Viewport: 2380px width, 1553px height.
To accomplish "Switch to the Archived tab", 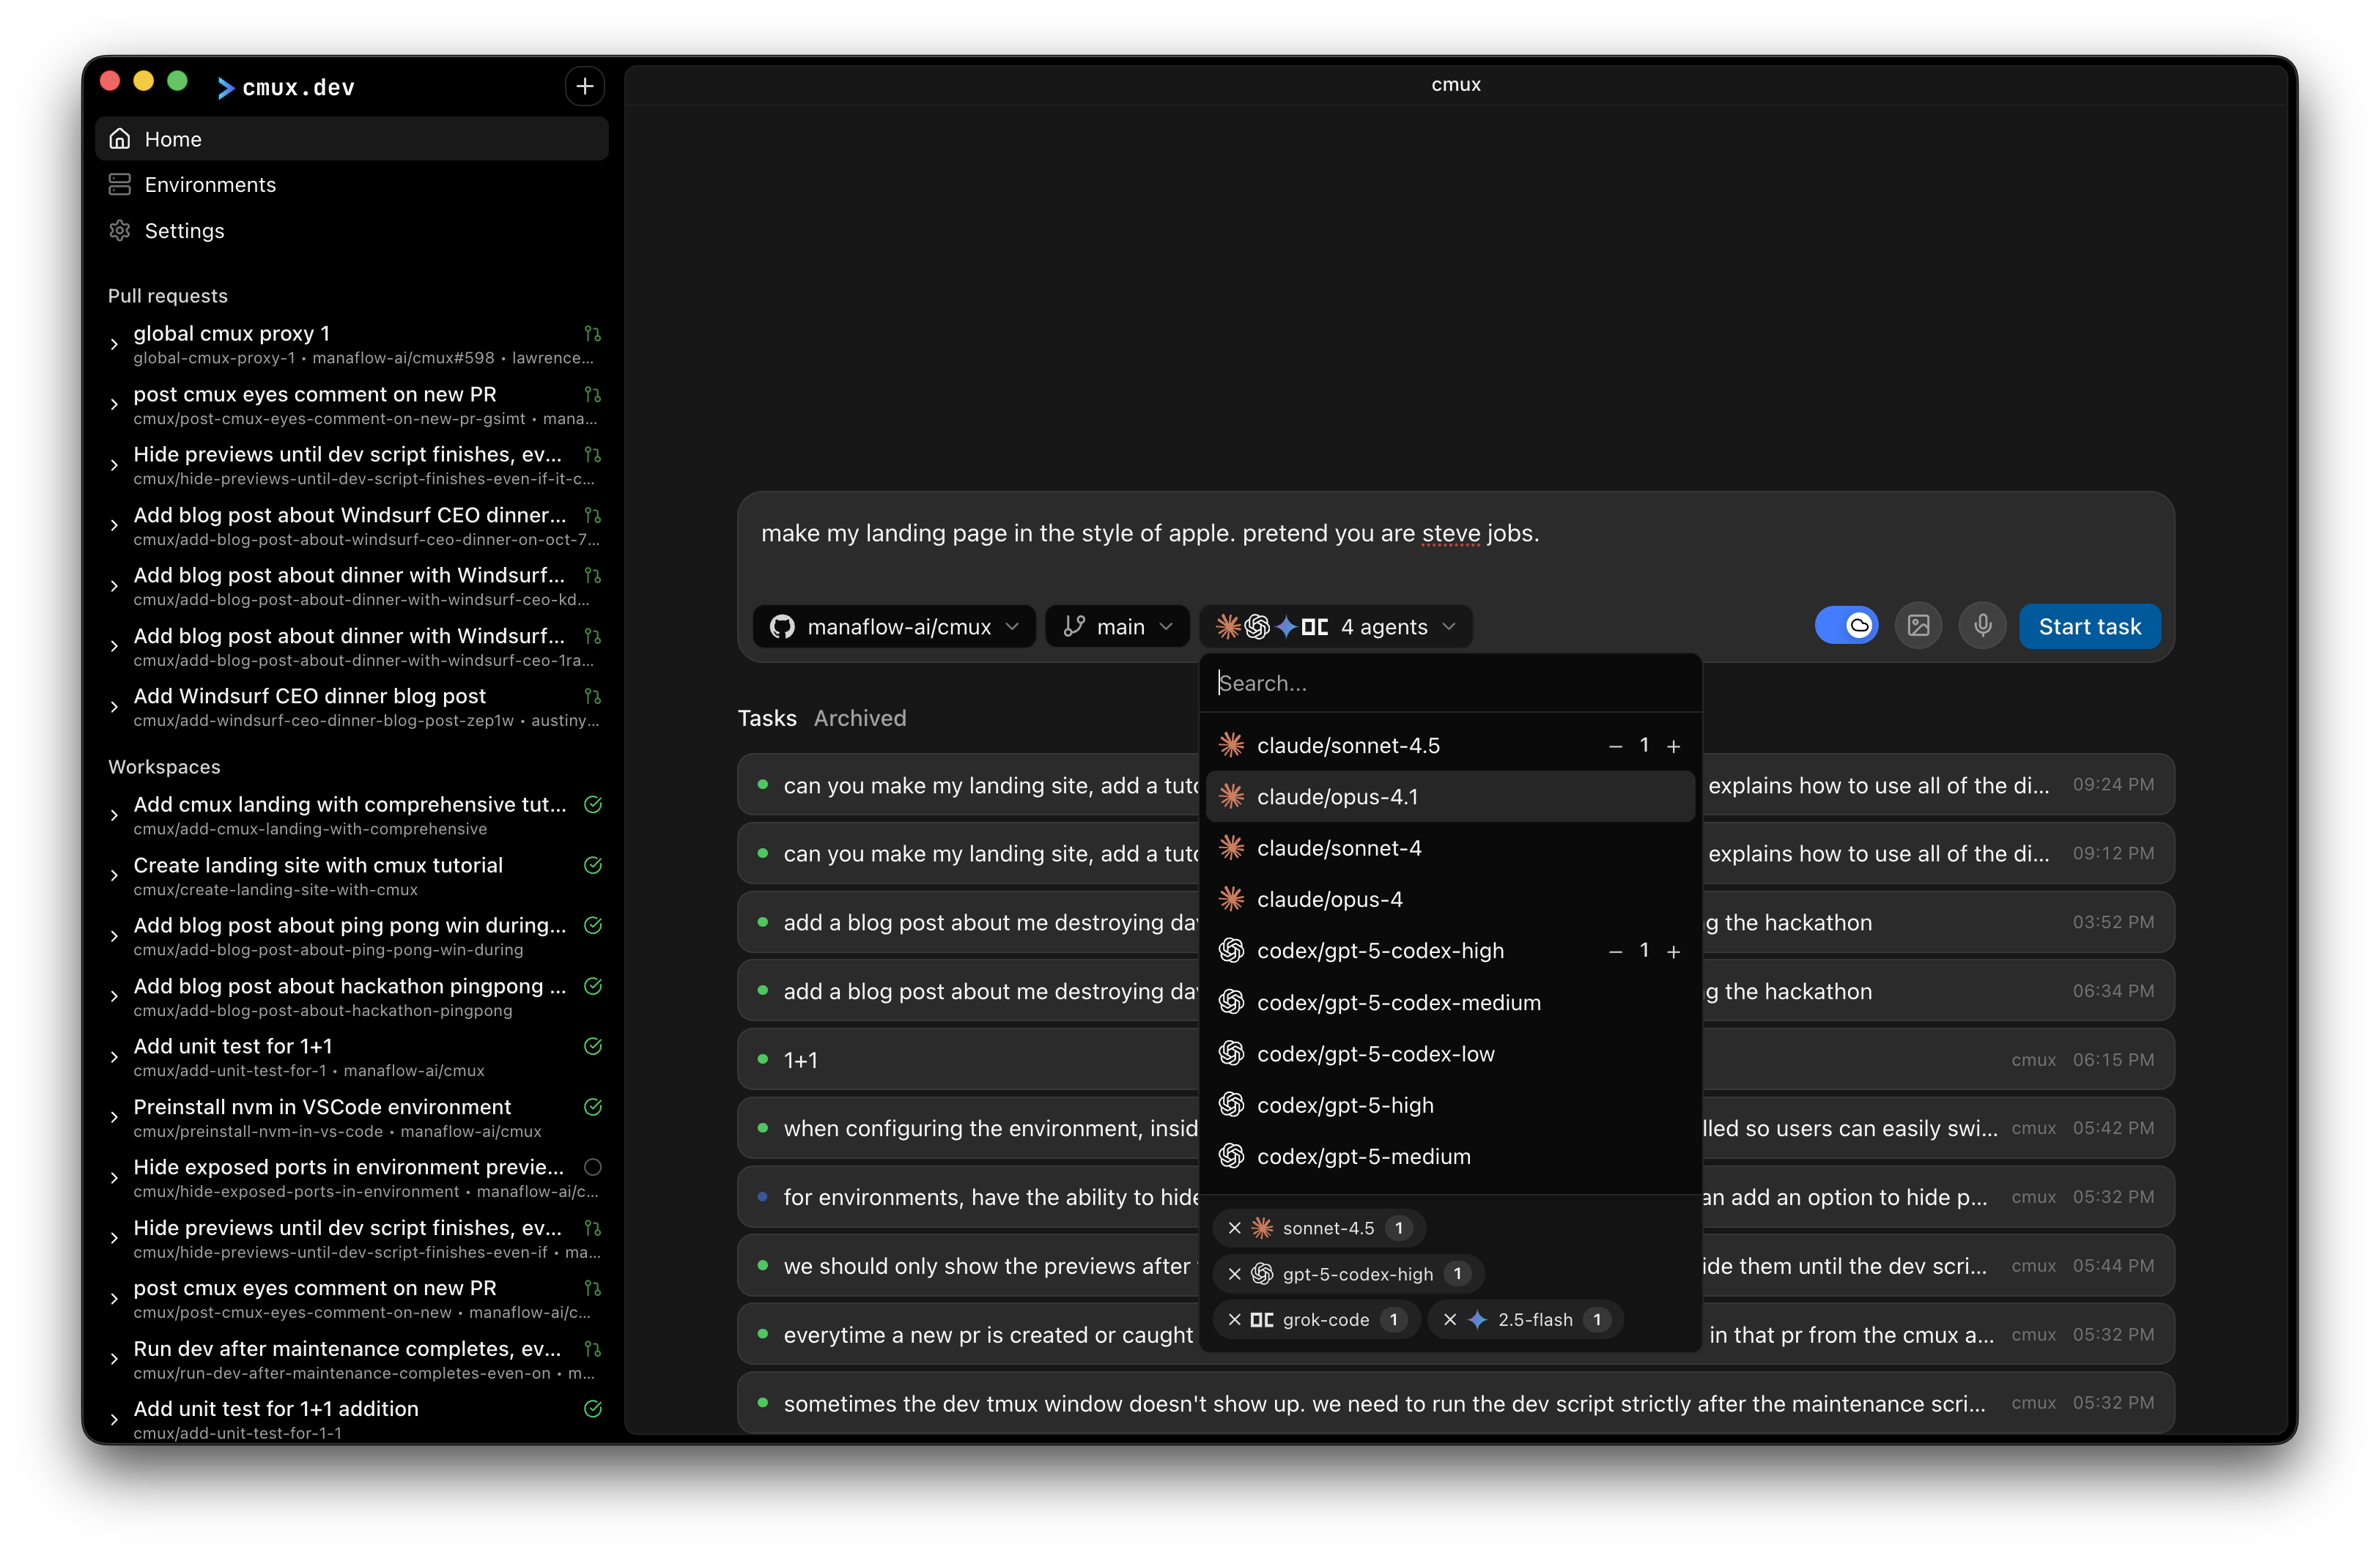I will 859,718.
